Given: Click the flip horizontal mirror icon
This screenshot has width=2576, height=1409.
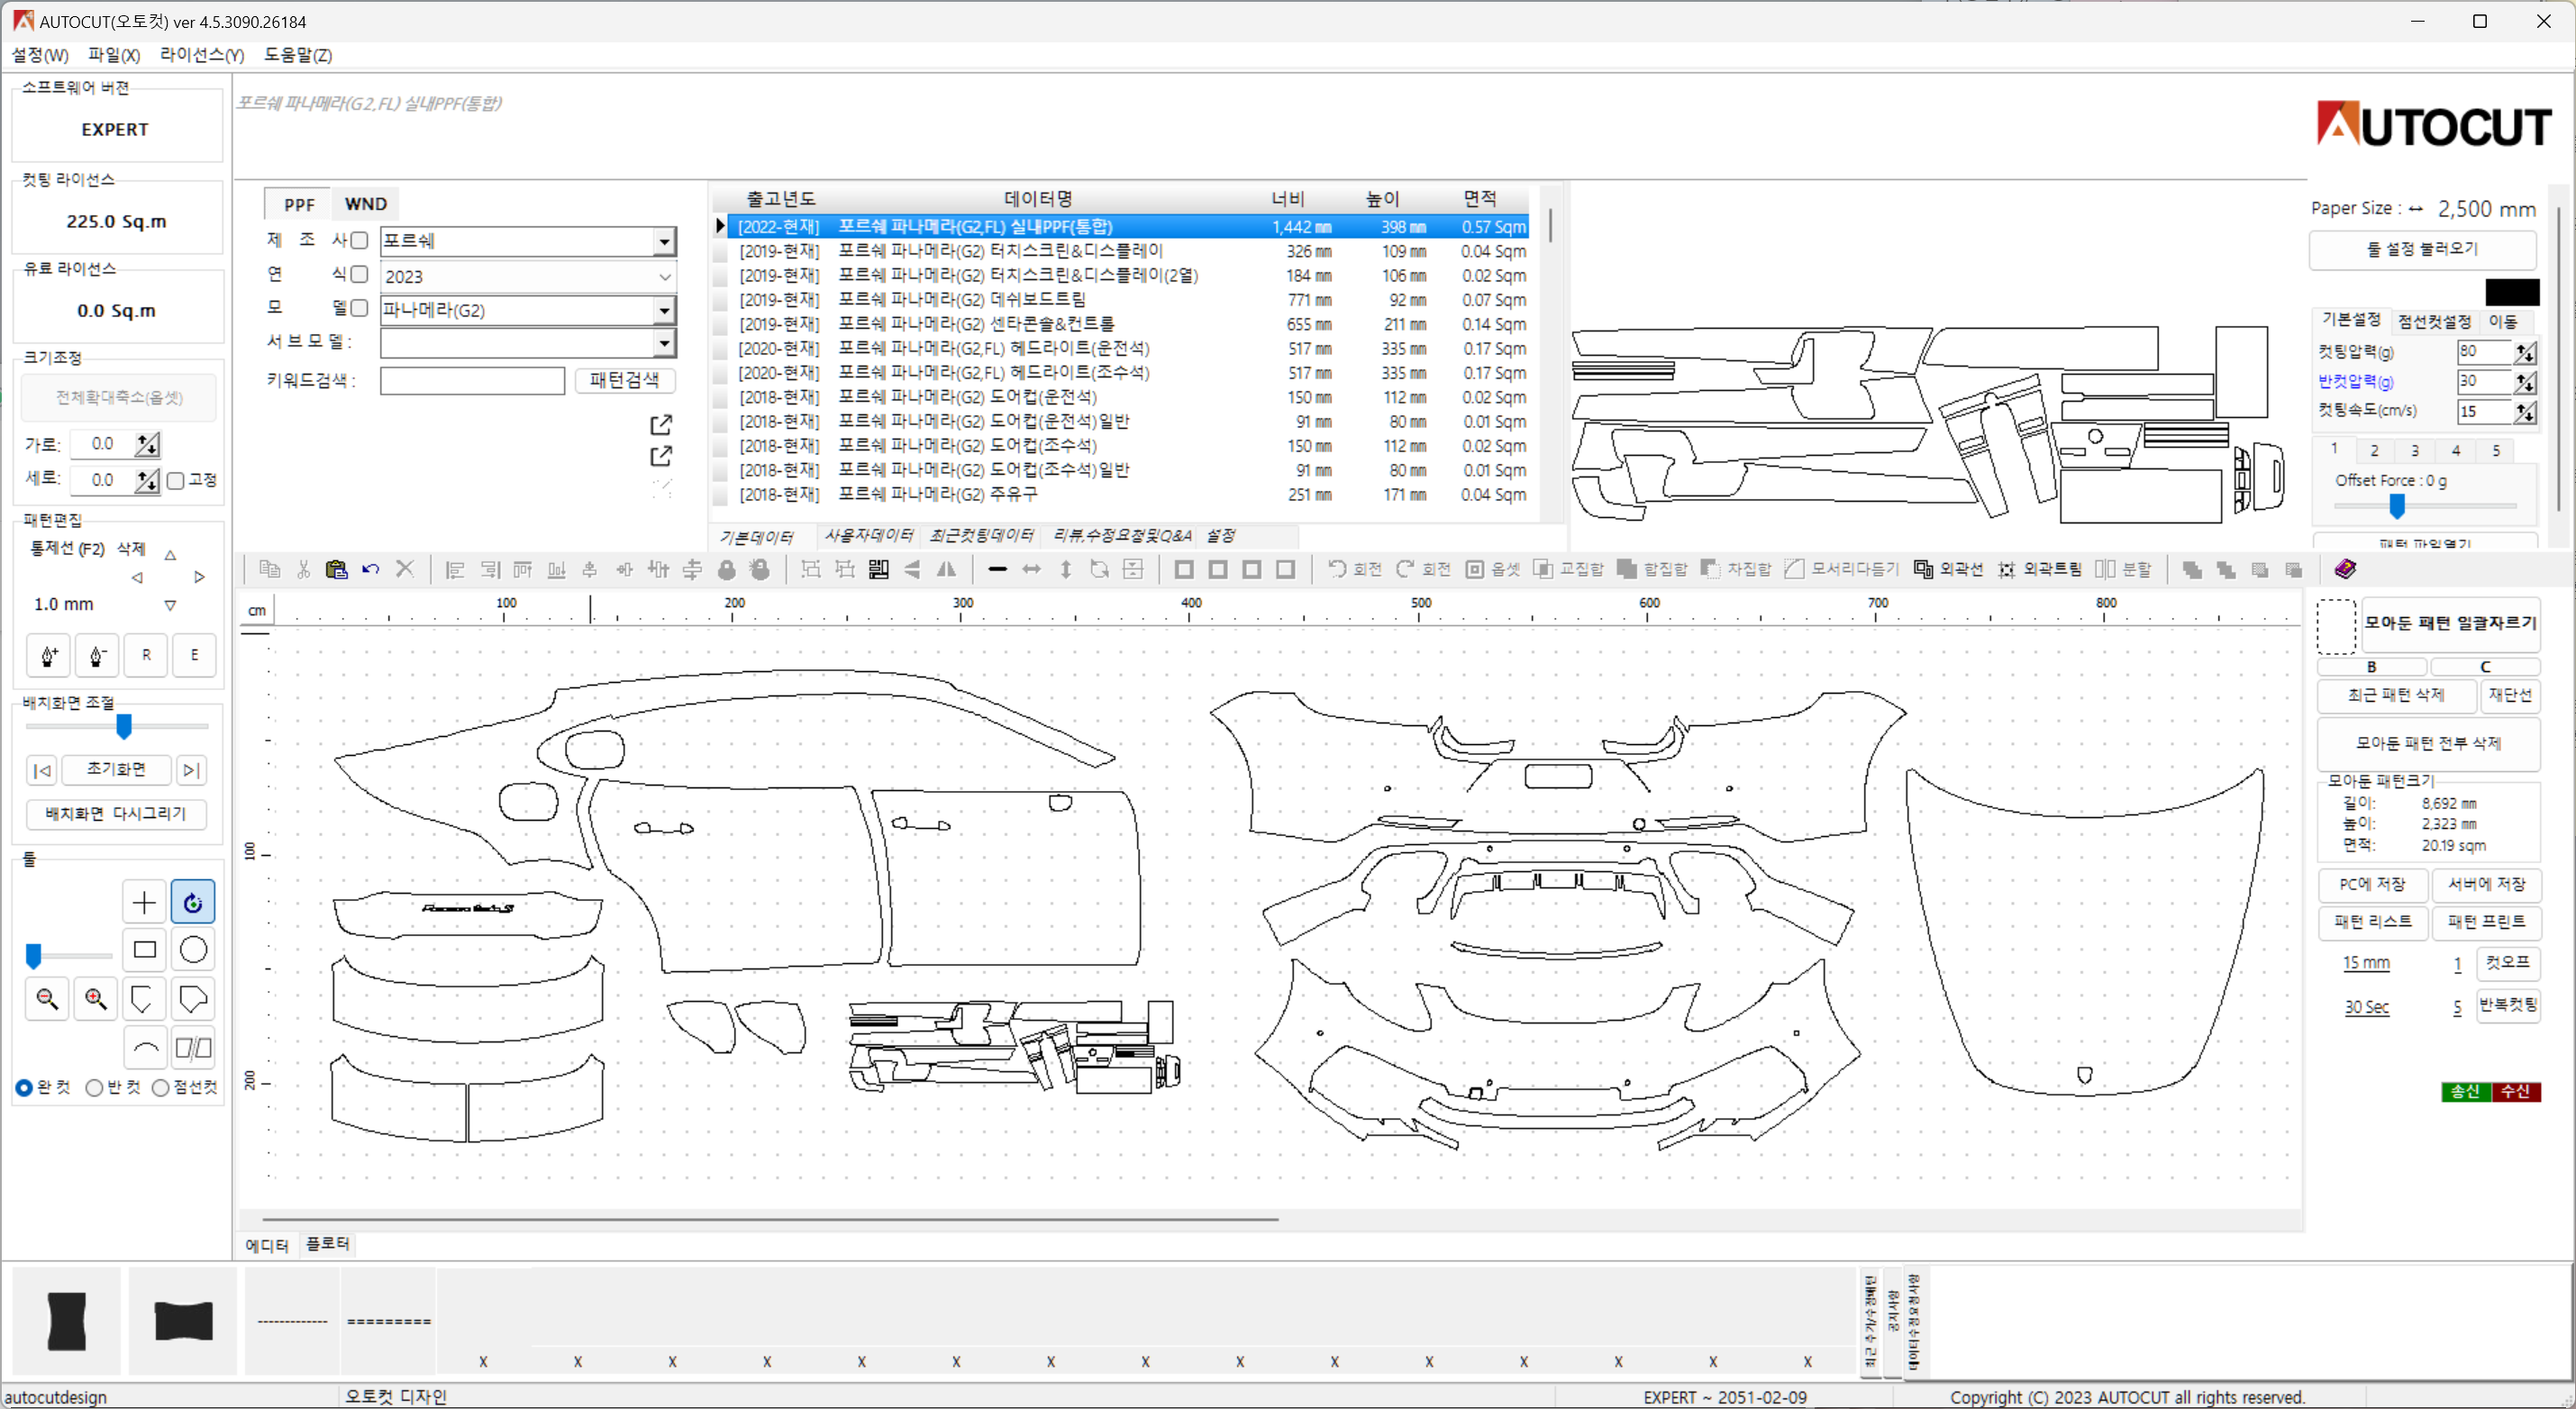Looking at the screenshot, I should tap(946, 569).
